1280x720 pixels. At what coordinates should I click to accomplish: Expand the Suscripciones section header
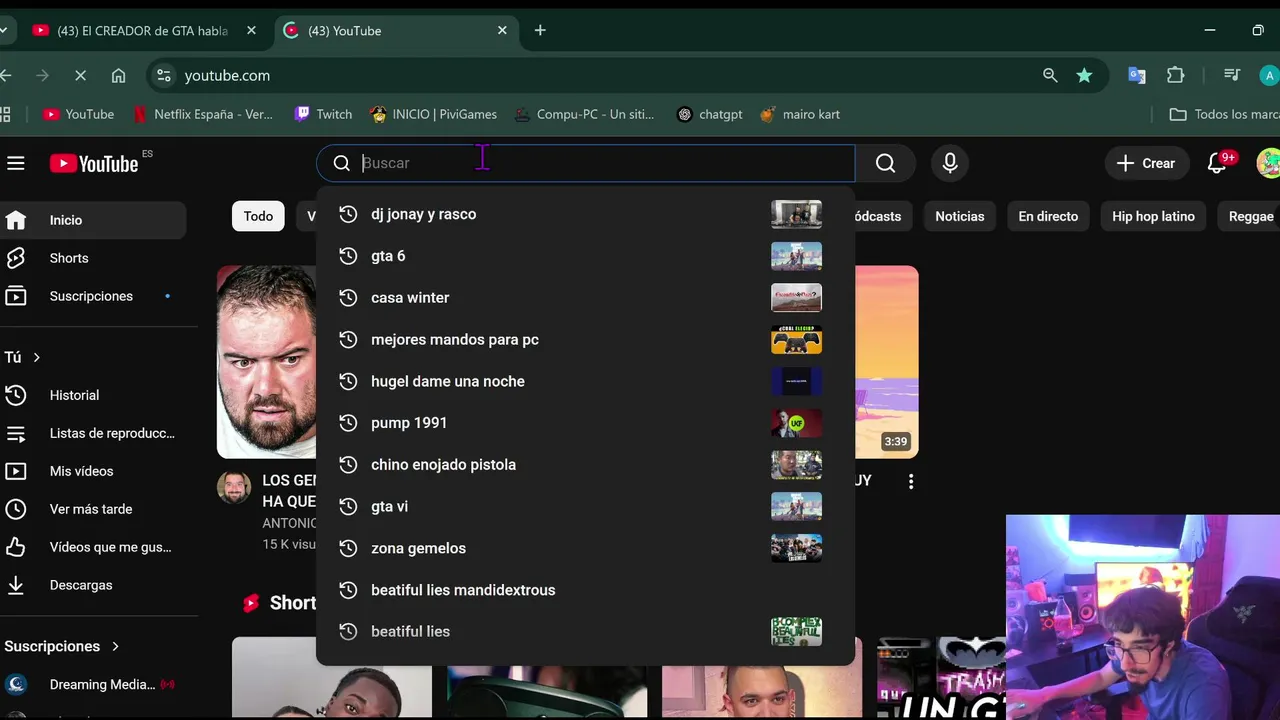coord(62,646)
